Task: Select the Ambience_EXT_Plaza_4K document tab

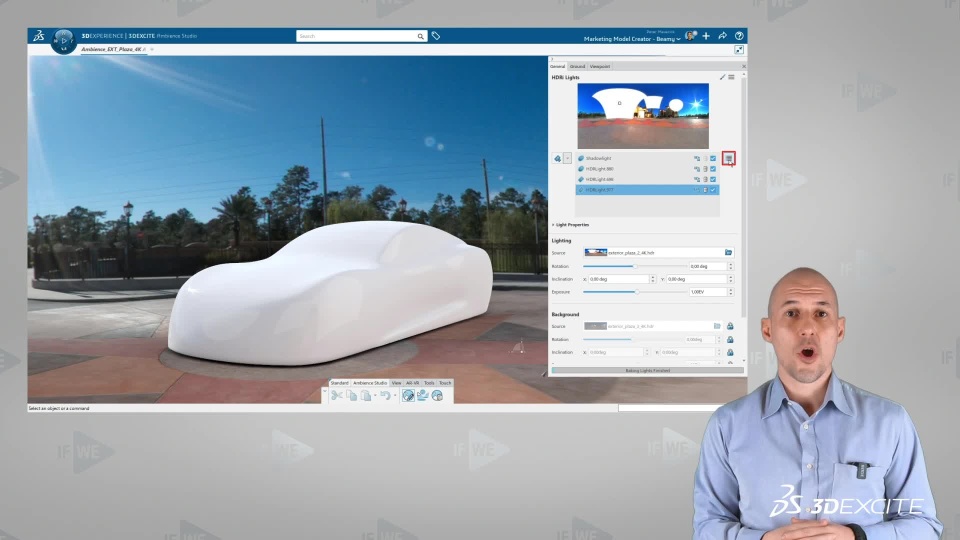Action: click(112, 49)
